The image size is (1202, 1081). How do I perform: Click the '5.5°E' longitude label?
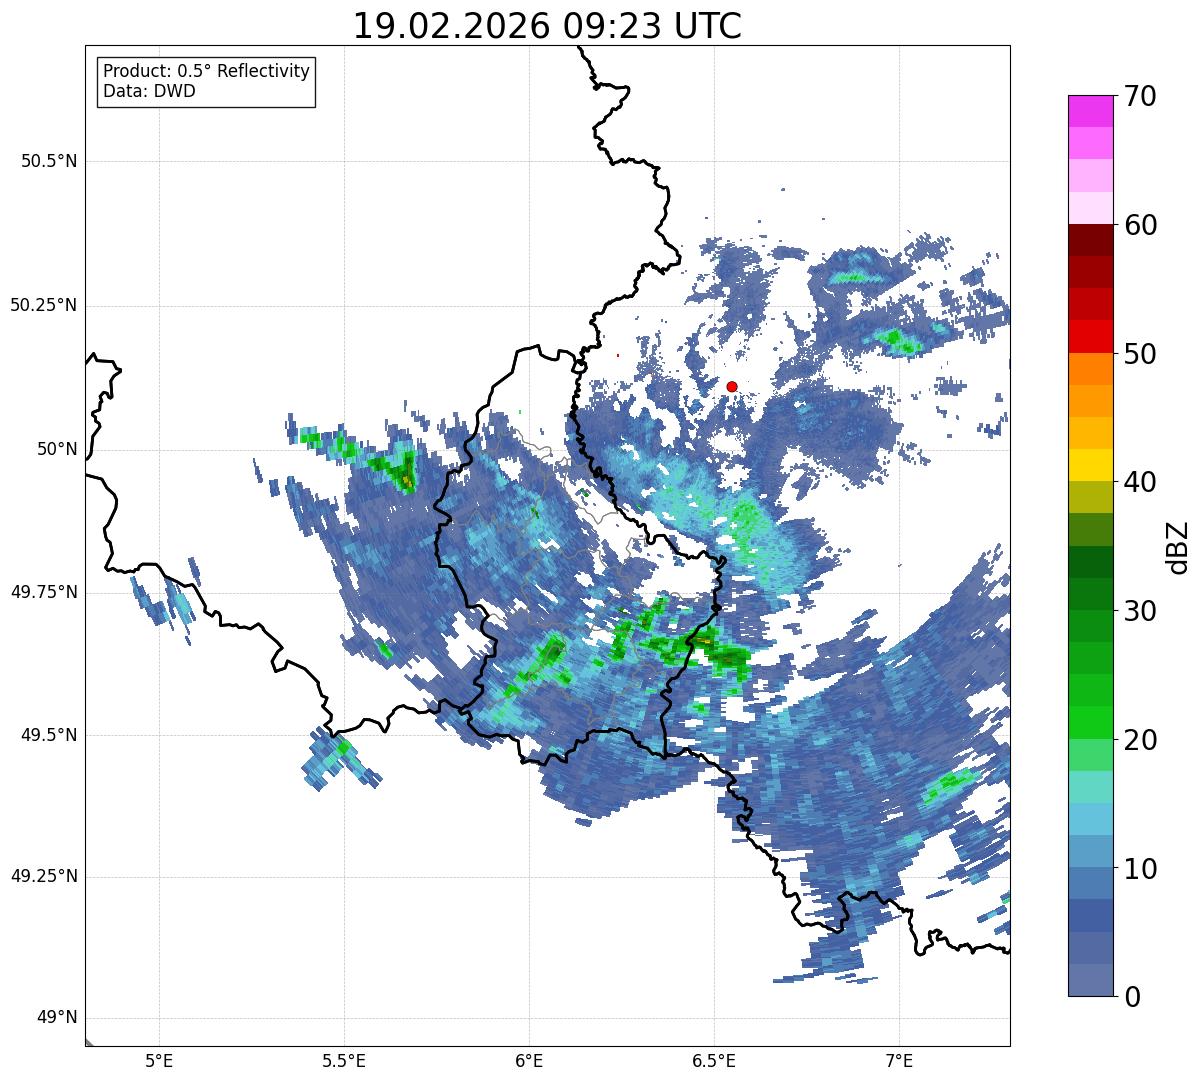344,1061
